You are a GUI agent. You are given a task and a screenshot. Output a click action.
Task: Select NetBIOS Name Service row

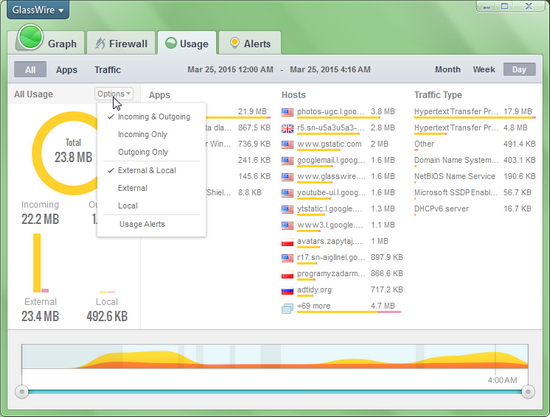coord(475,176)
